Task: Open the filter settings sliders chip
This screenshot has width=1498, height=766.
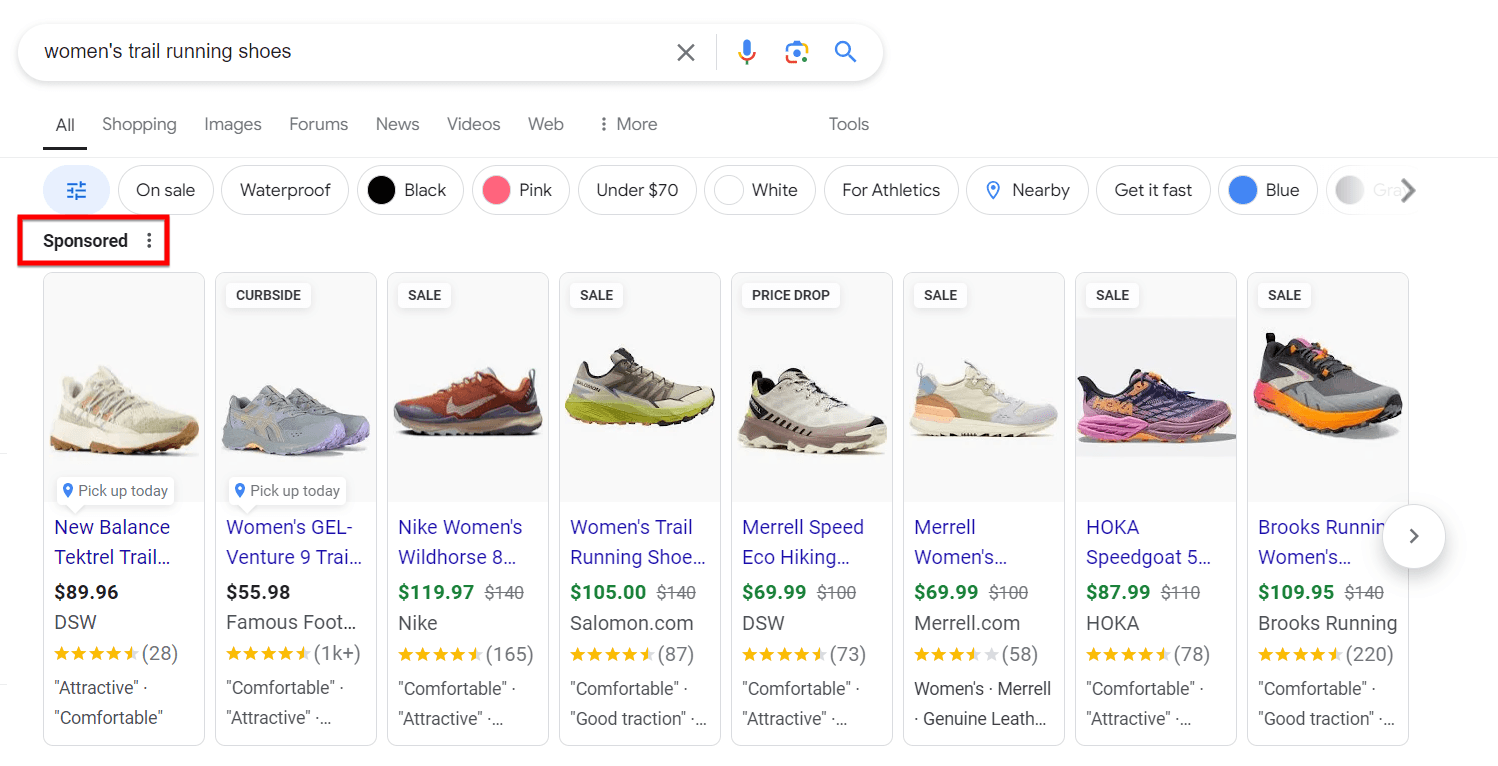Action: pos(76,190)
